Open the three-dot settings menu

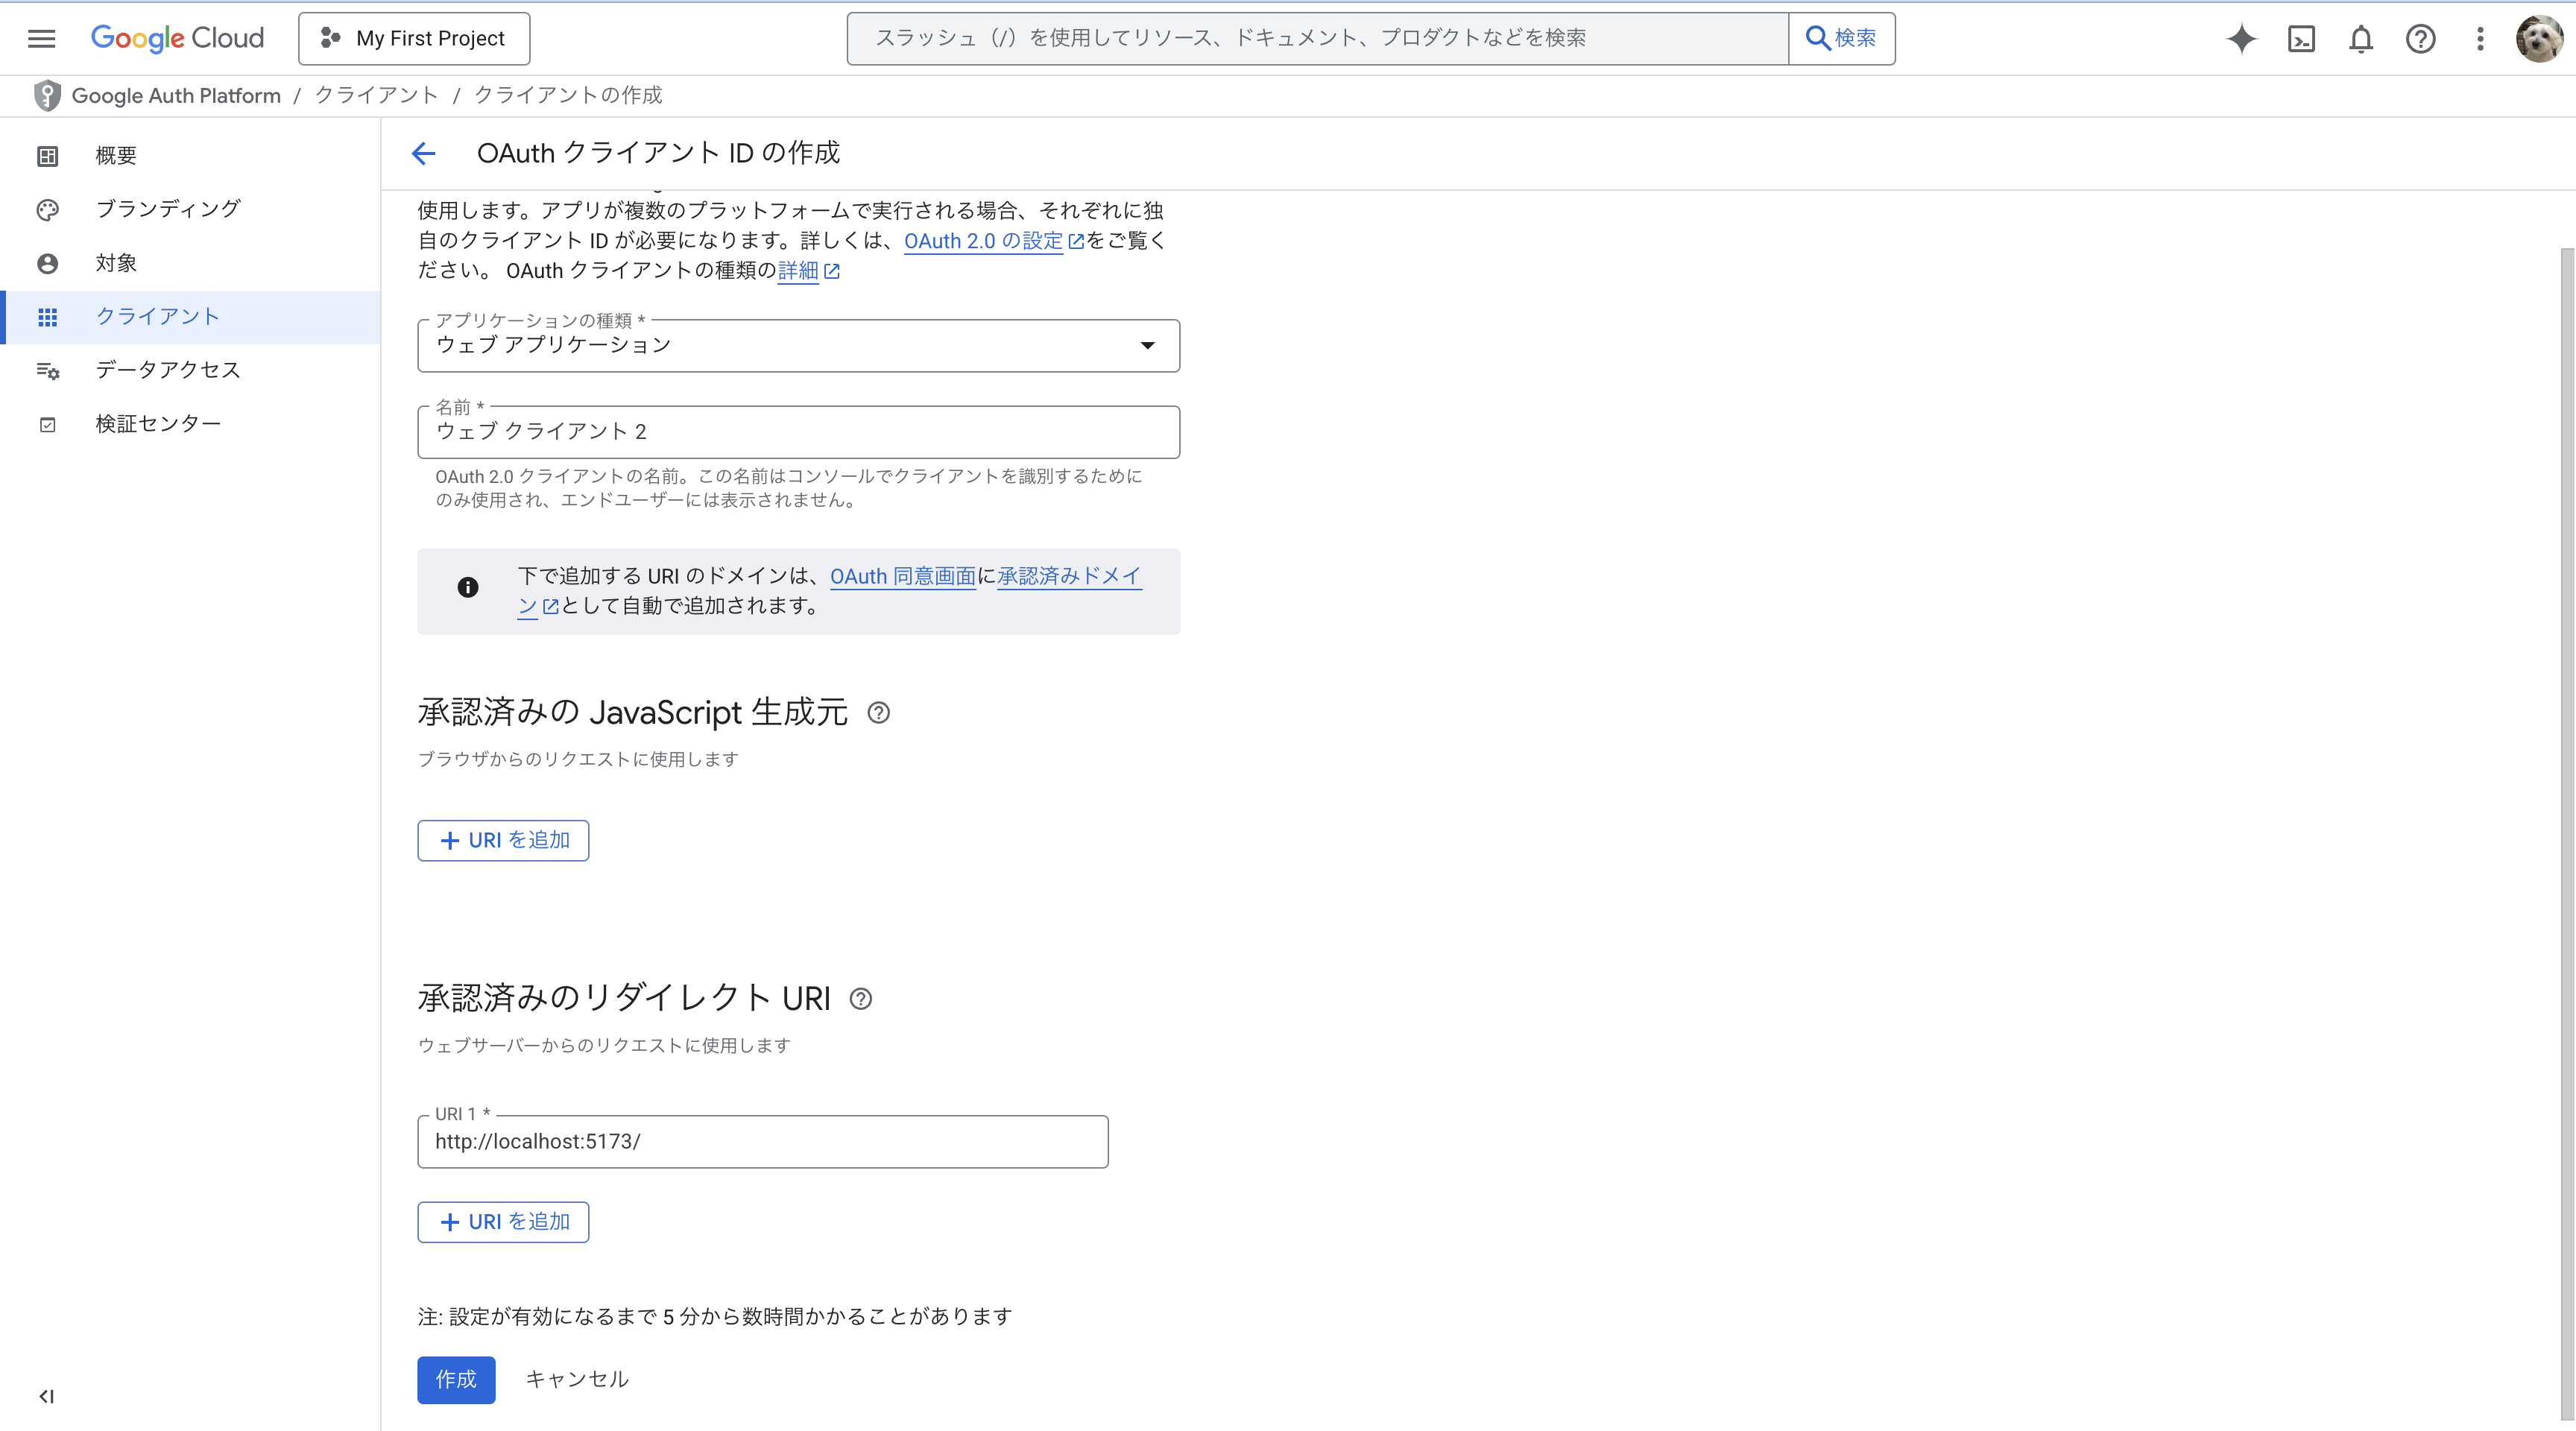pyautogui.click(x=2480, y=38)
